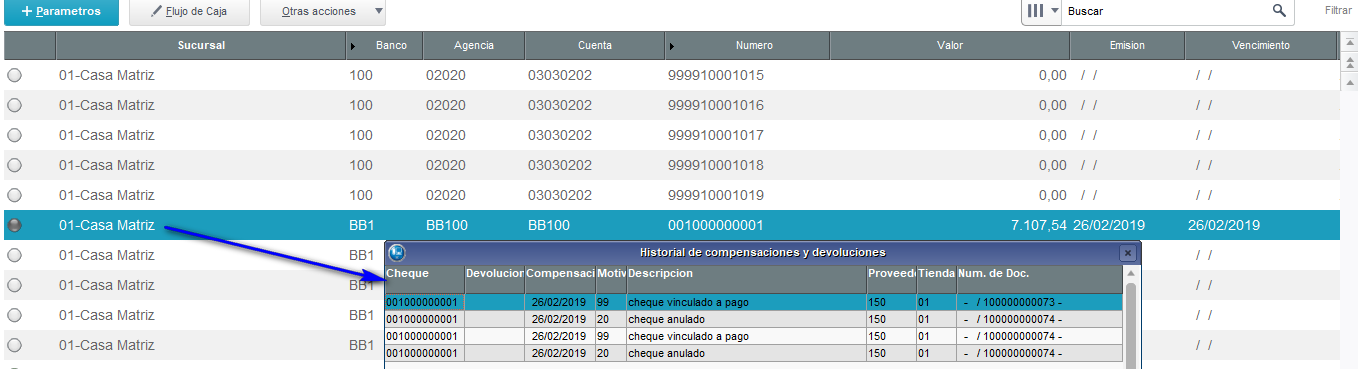Sort by the Sucursal column header
The width and height of the screenshot is (1358, 369).
point(201,46)
